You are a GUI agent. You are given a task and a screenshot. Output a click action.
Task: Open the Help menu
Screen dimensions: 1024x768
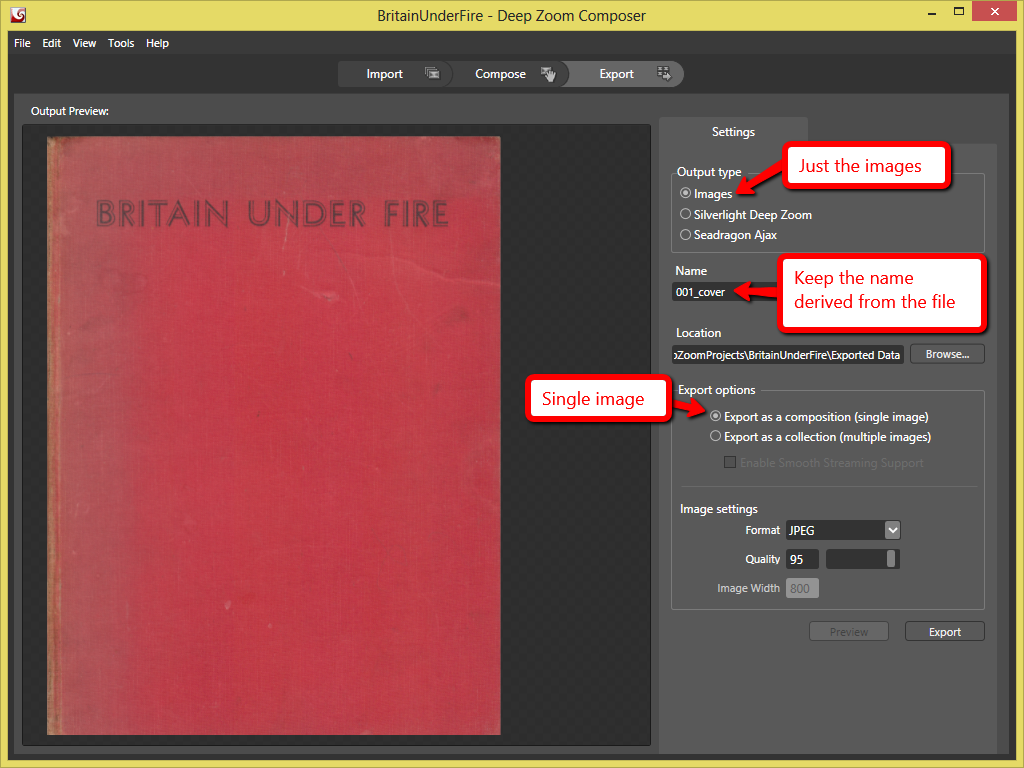tap(157, 43)
